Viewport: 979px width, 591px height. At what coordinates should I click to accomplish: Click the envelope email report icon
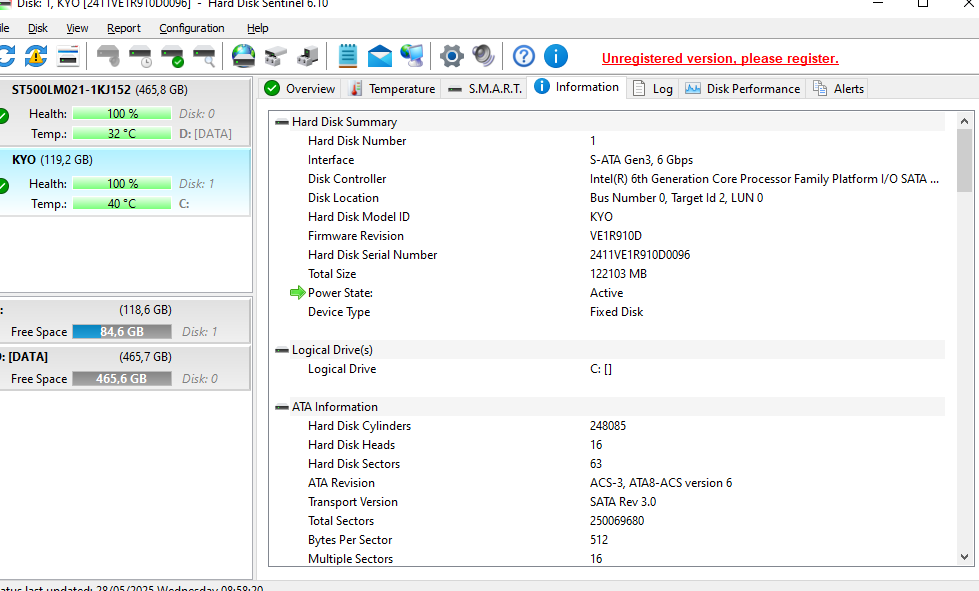(379, 56)
